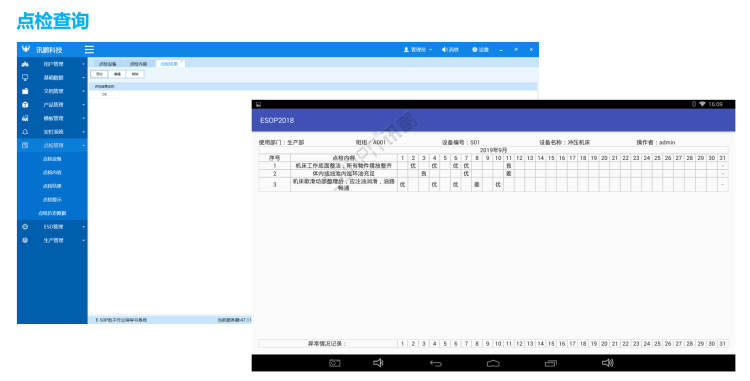Click the 使用部门:生产部 label
750x381 pixels.
pos(281,142)
